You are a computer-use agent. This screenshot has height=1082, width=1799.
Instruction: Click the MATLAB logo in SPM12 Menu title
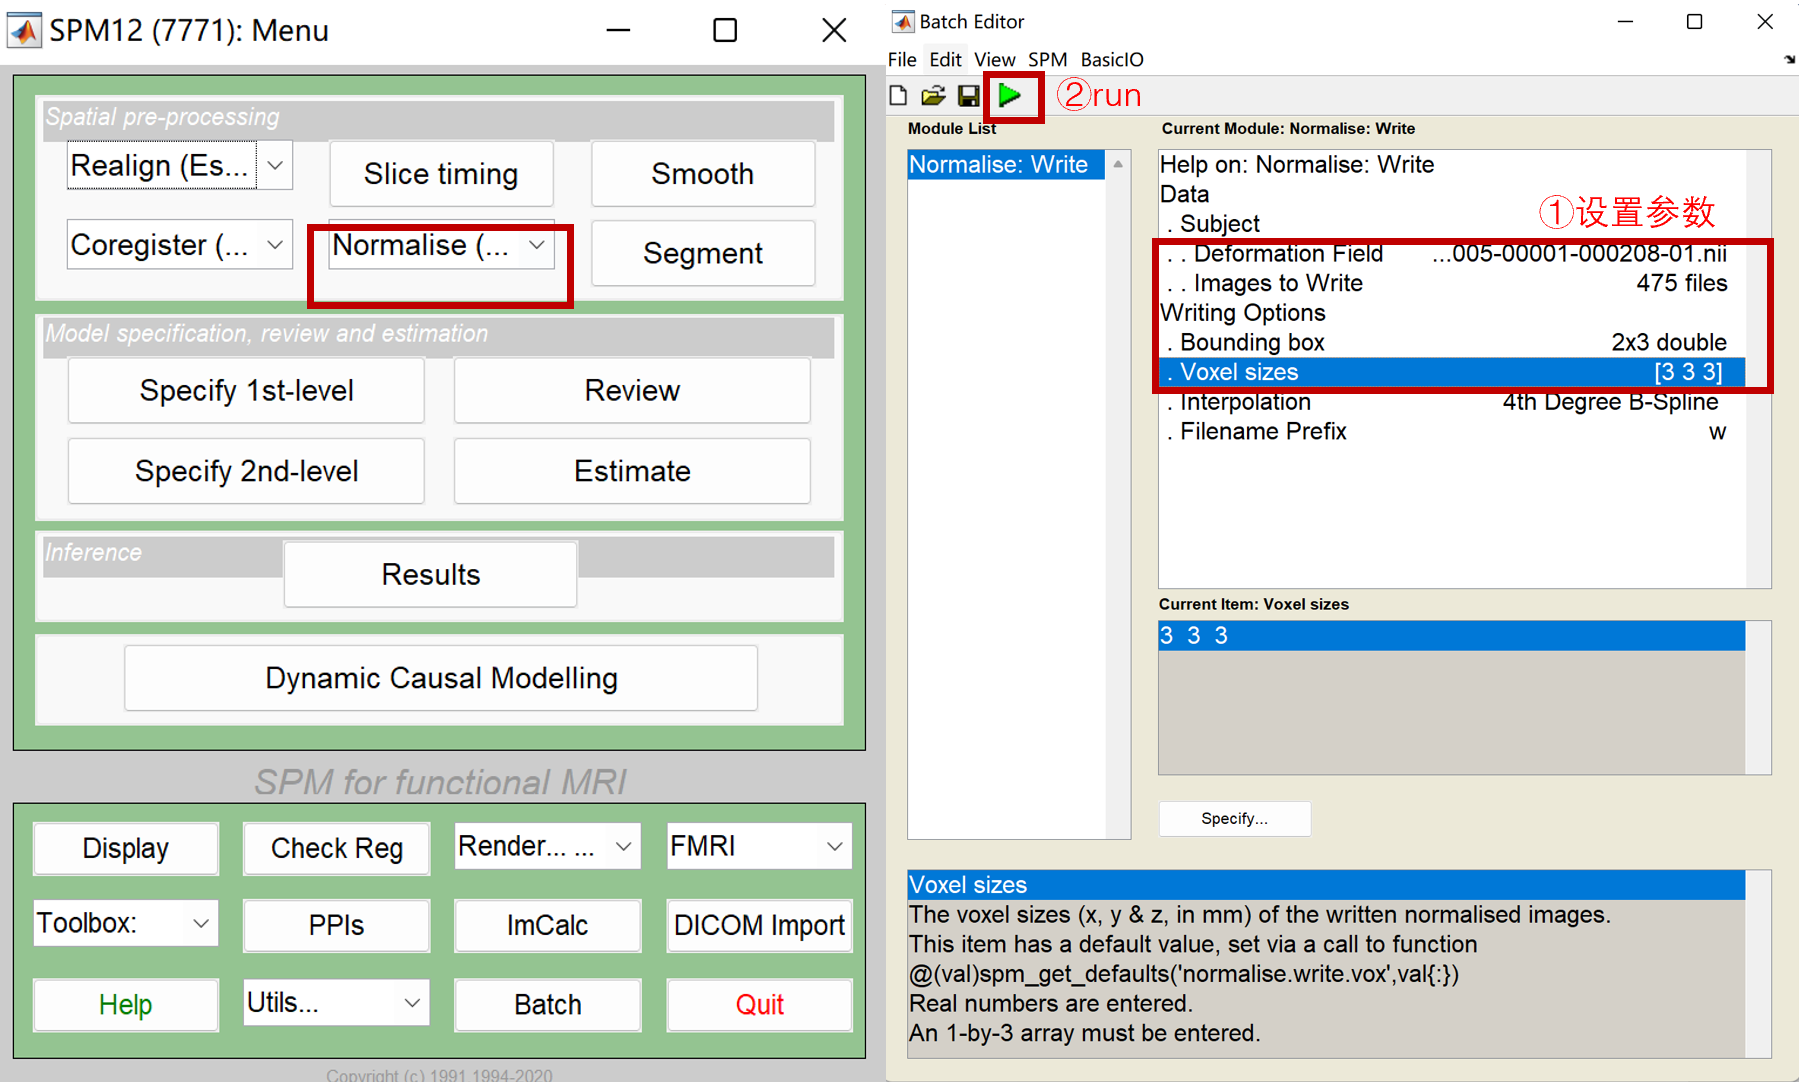tap(25, 30)
